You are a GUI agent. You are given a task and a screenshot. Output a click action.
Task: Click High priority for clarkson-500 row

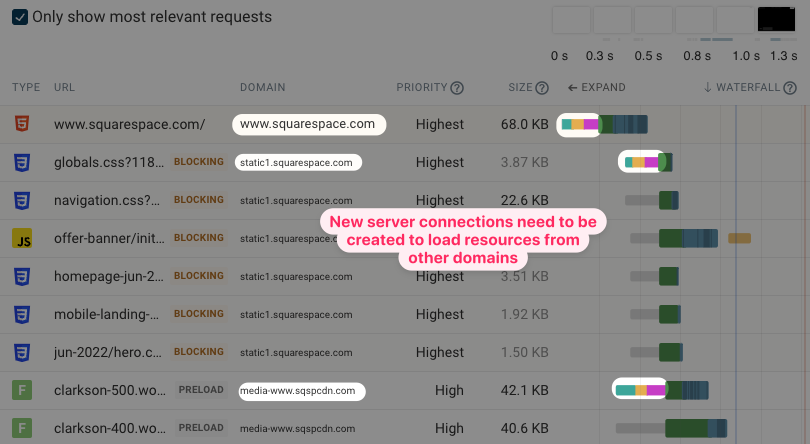tap(449, 390)
